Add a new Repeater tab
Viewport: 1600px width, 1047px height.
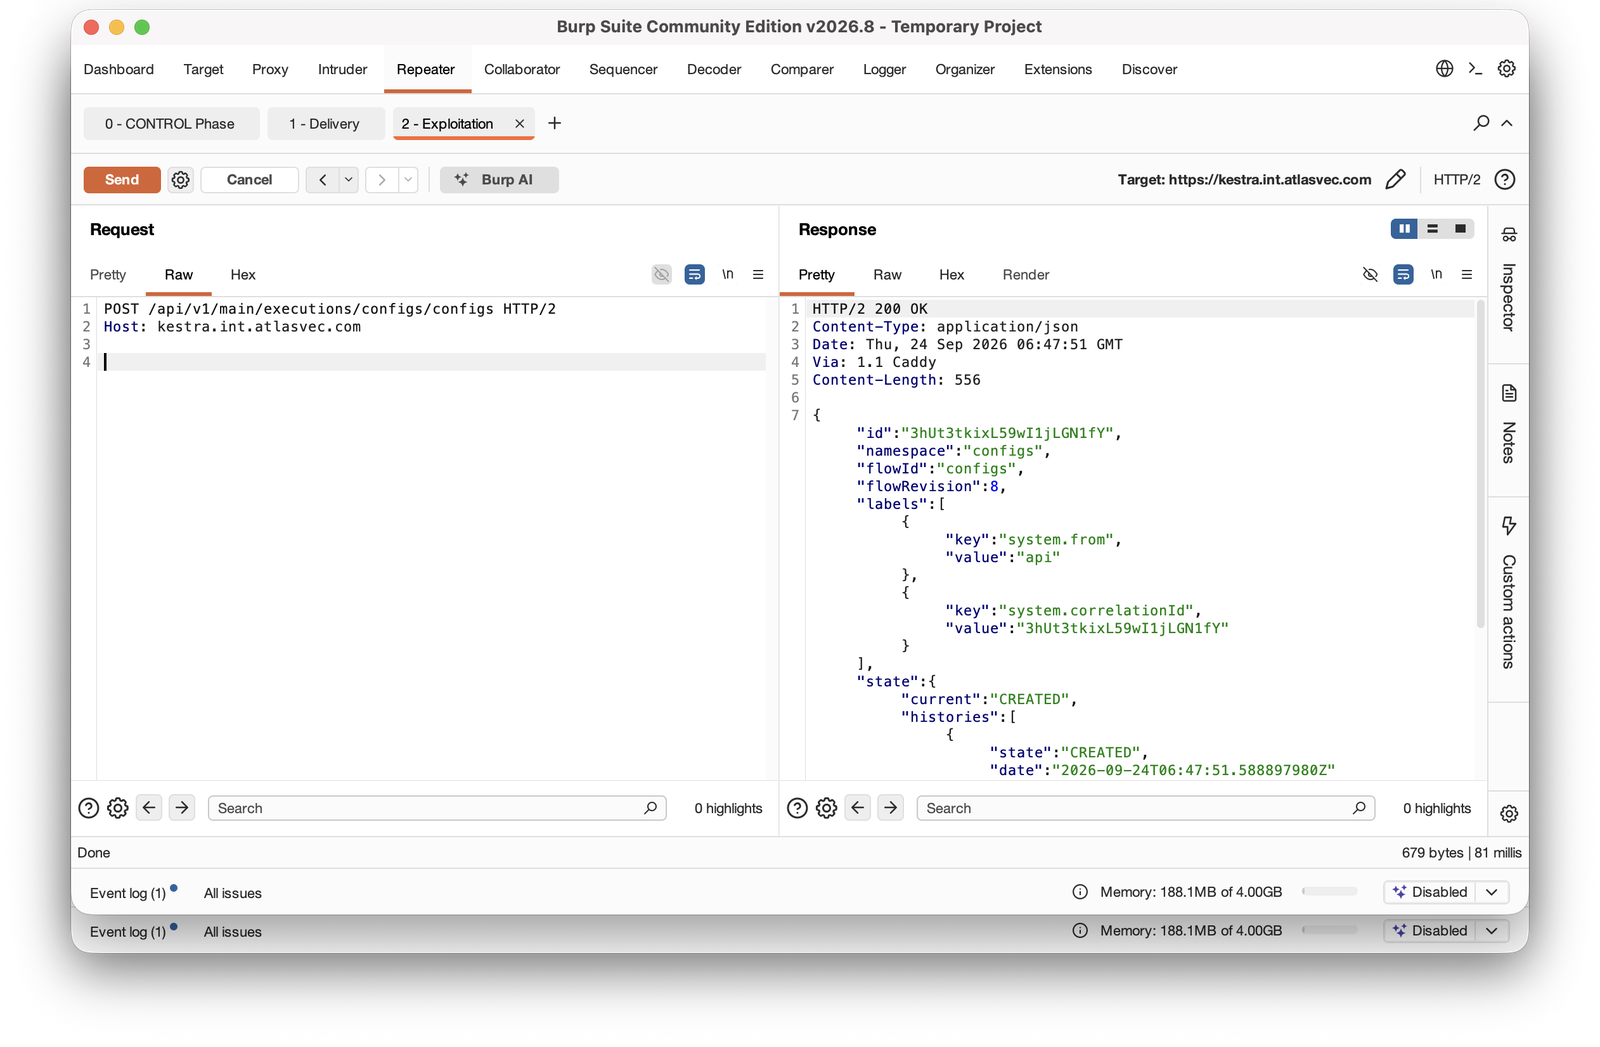pos(555,123)
